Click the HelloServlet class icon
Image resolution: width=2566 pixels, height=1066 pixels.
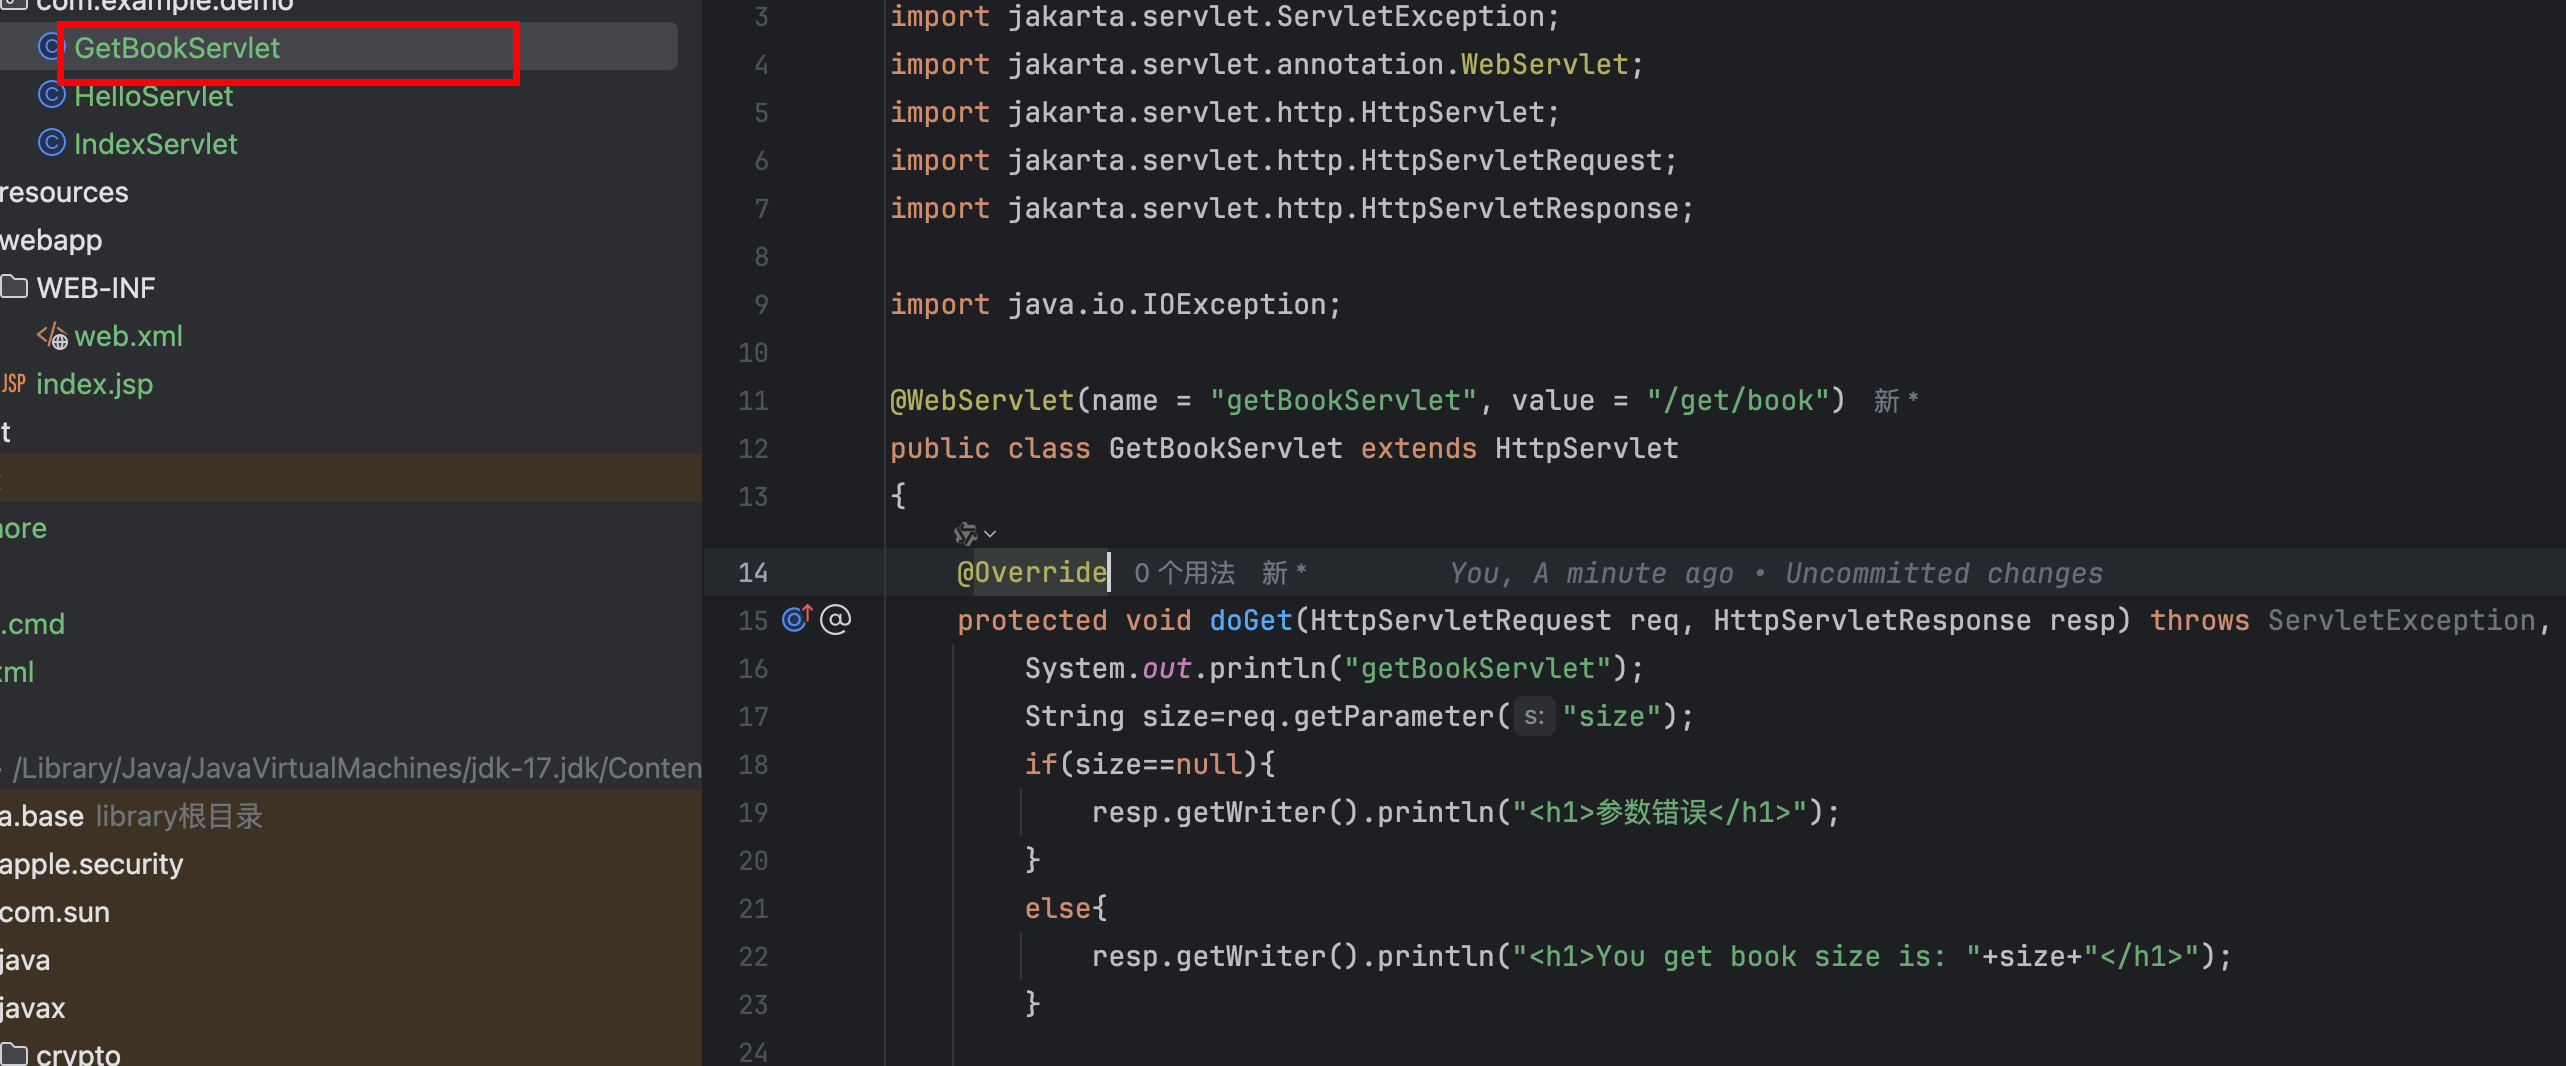pos(52,95)
